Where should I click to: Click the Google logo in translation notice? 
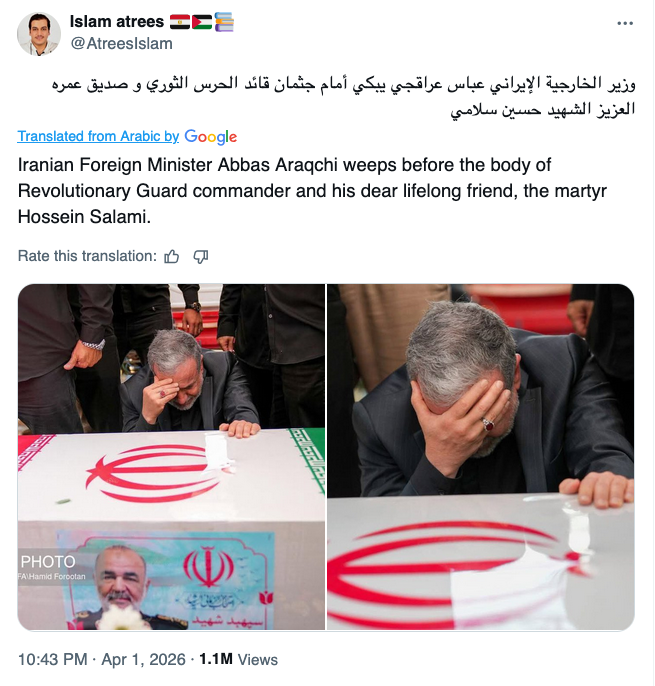click(x=210, y=136)
